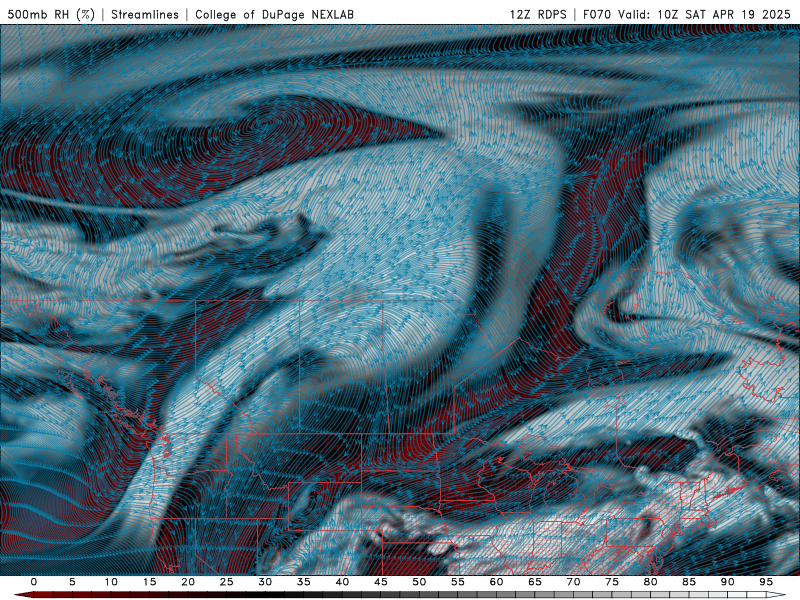Click 'College of DuPage NEXLAB' text
This screenshot has height=600, width=800.
(x=274, y=14)
